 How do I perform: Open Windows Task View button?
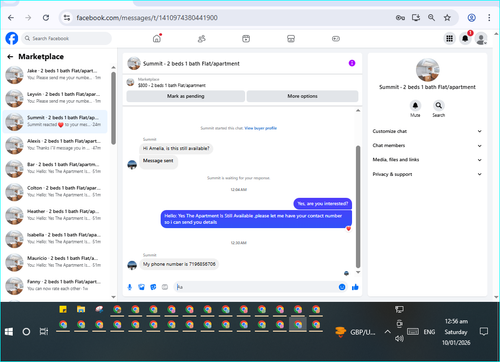[44, 332]
